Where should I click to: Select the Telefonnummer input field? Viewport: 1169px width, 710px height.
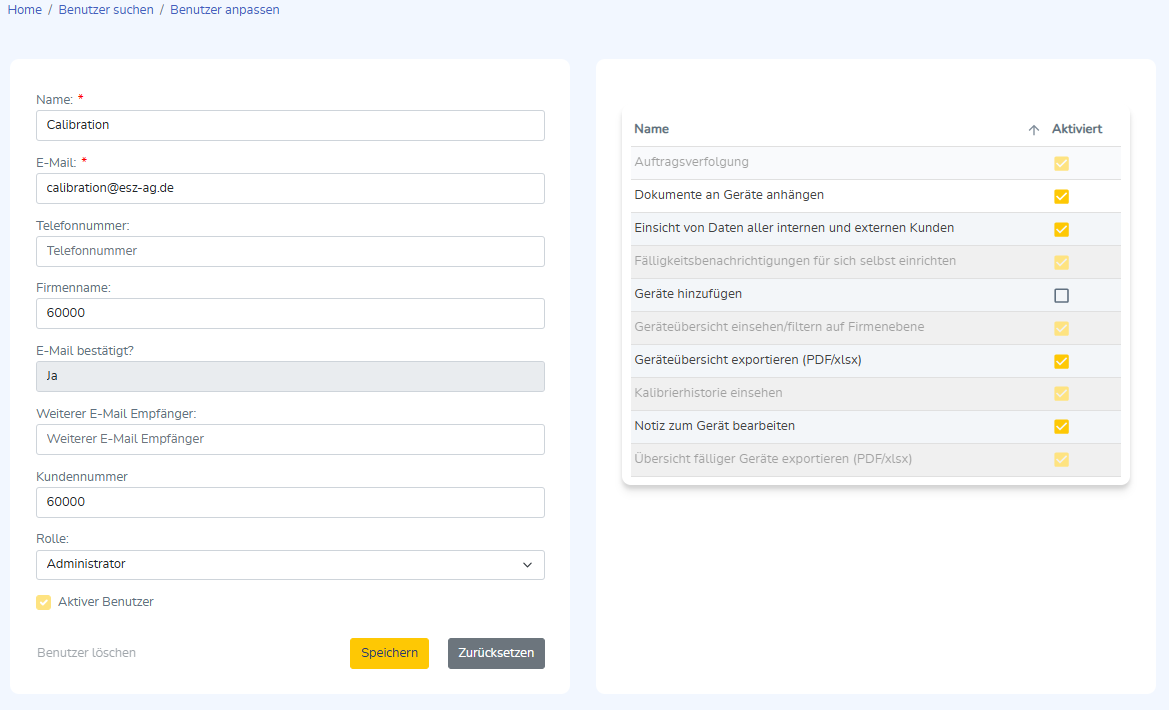tap(290, 251)
